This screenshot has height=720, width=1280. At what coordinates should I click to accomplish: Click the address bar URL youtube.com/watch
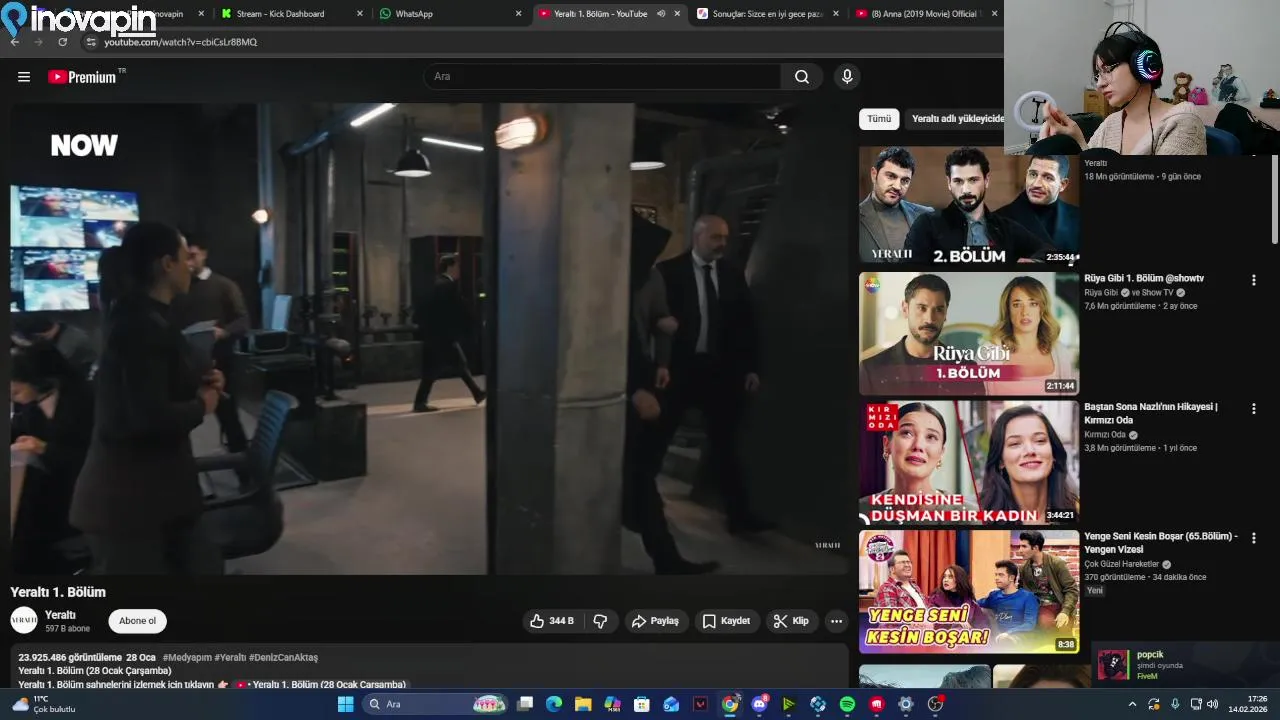[x=181, y=42]
